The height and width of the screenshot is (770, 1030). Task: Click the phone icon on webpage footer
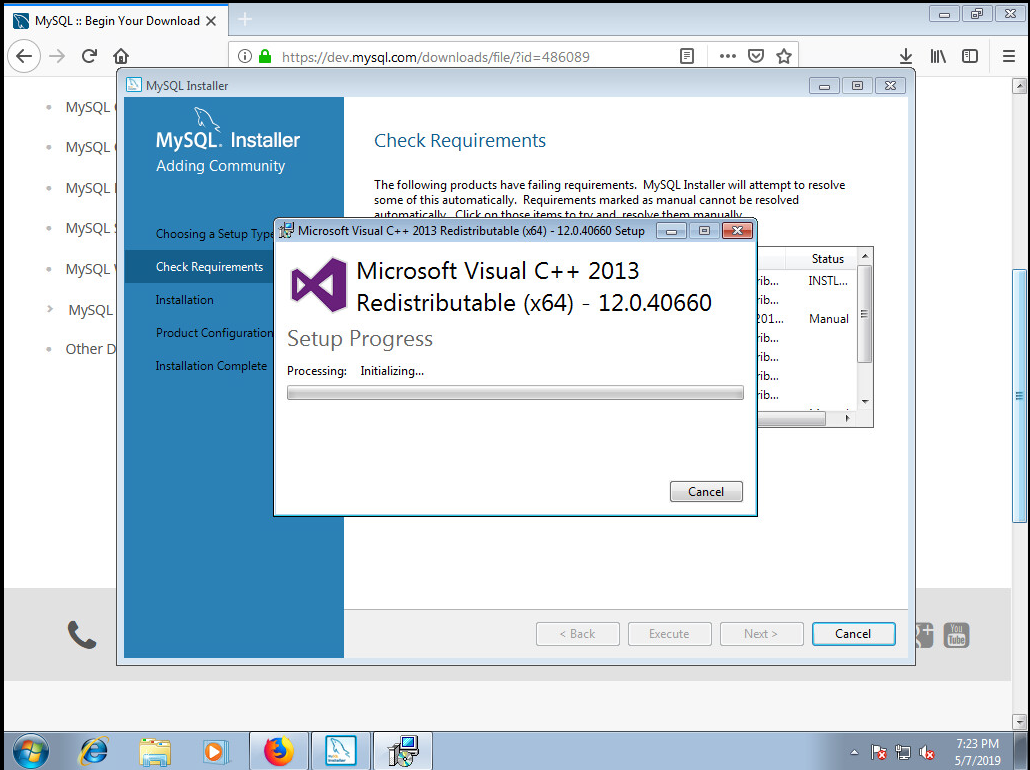click(81, 635)
